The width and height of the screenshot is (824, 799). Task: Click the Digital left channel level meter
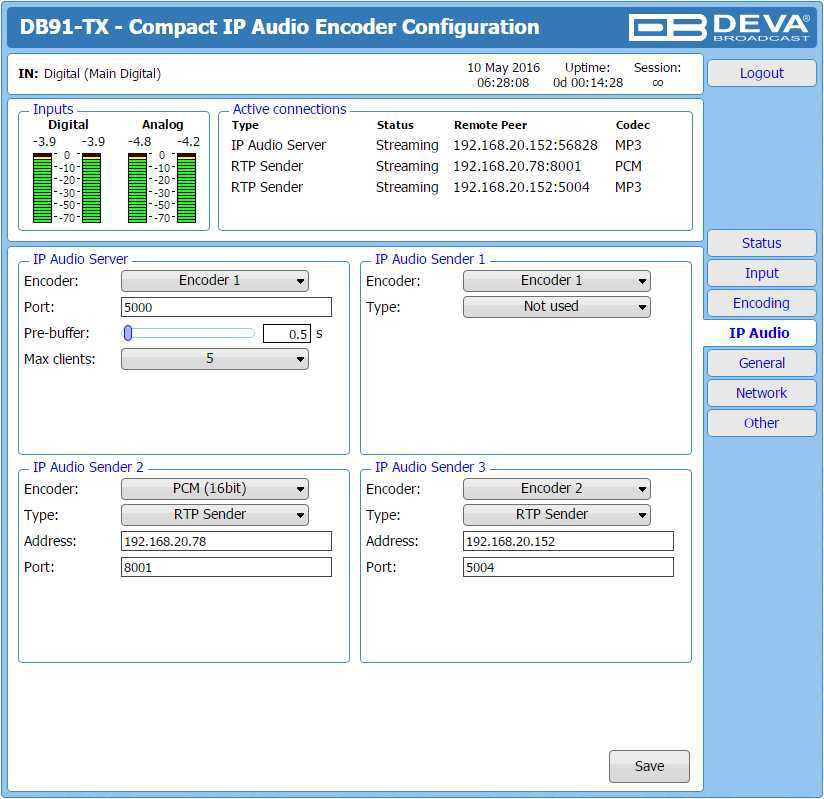coord(42,188)
